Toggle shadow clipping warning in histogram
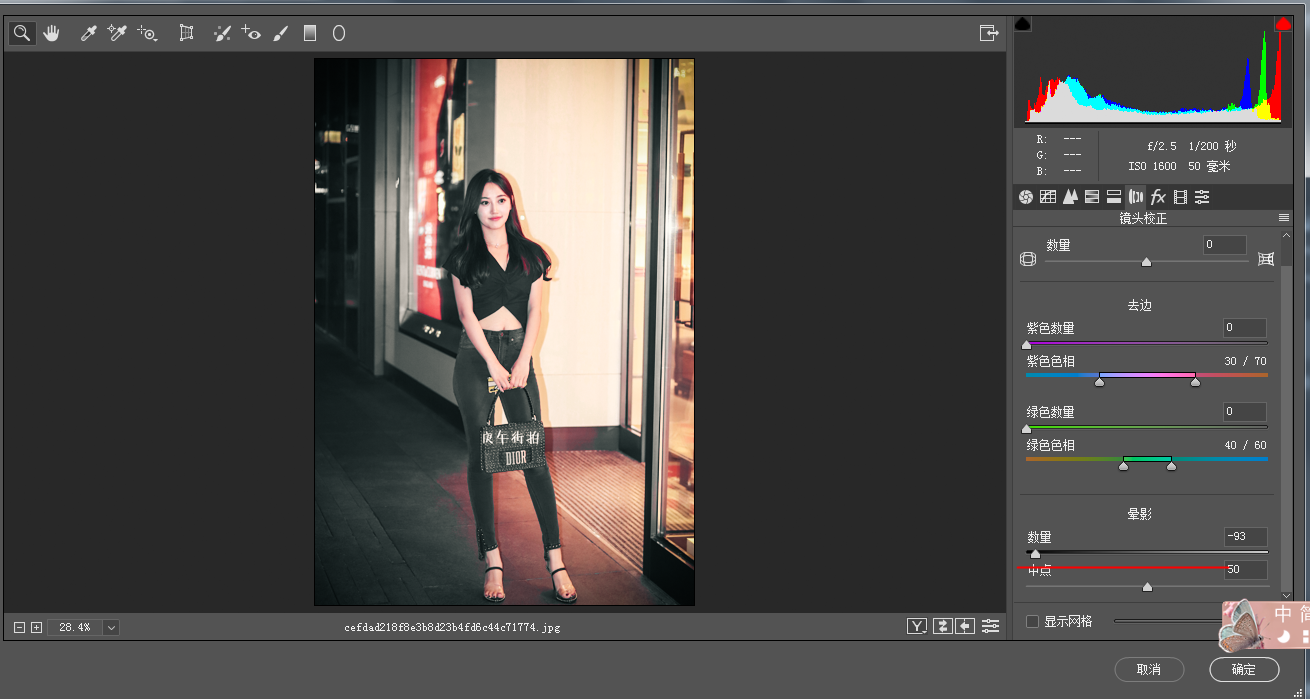The width and height of the screenshot is (1310, 699). pyautogui.click(x=1023, y=24)
